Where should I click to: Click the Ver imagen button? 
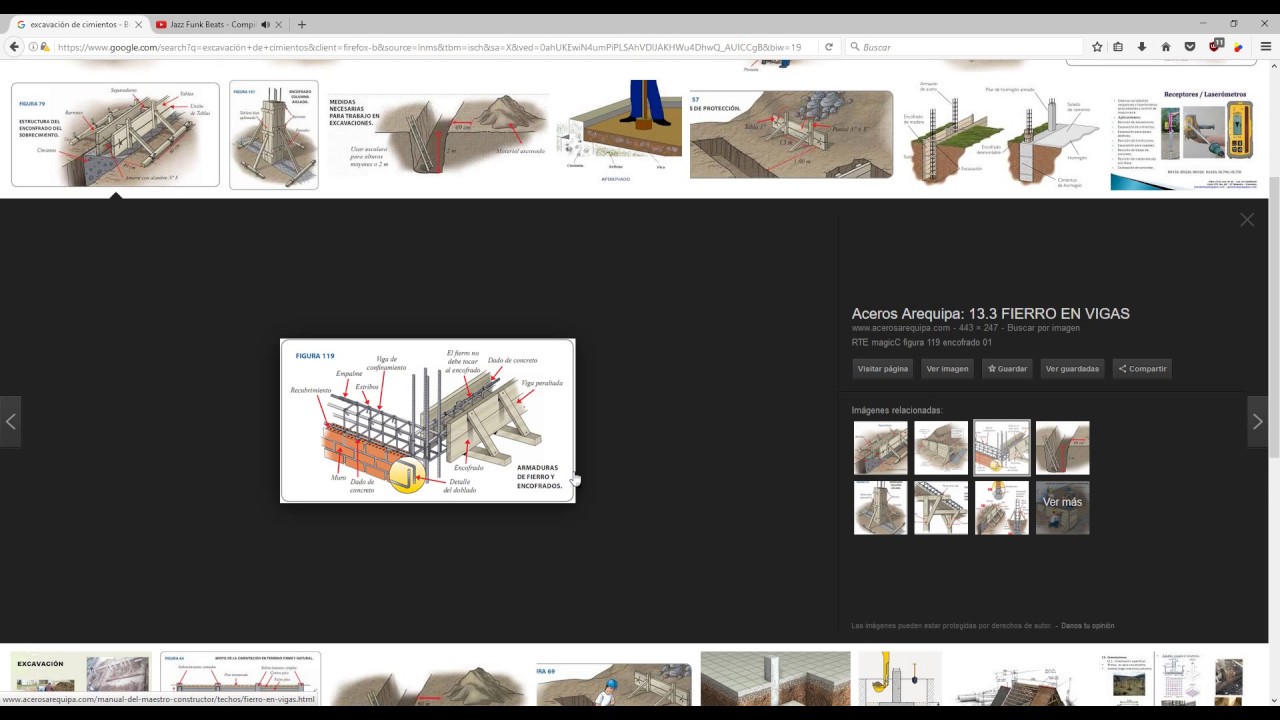[x=947, y=369]
